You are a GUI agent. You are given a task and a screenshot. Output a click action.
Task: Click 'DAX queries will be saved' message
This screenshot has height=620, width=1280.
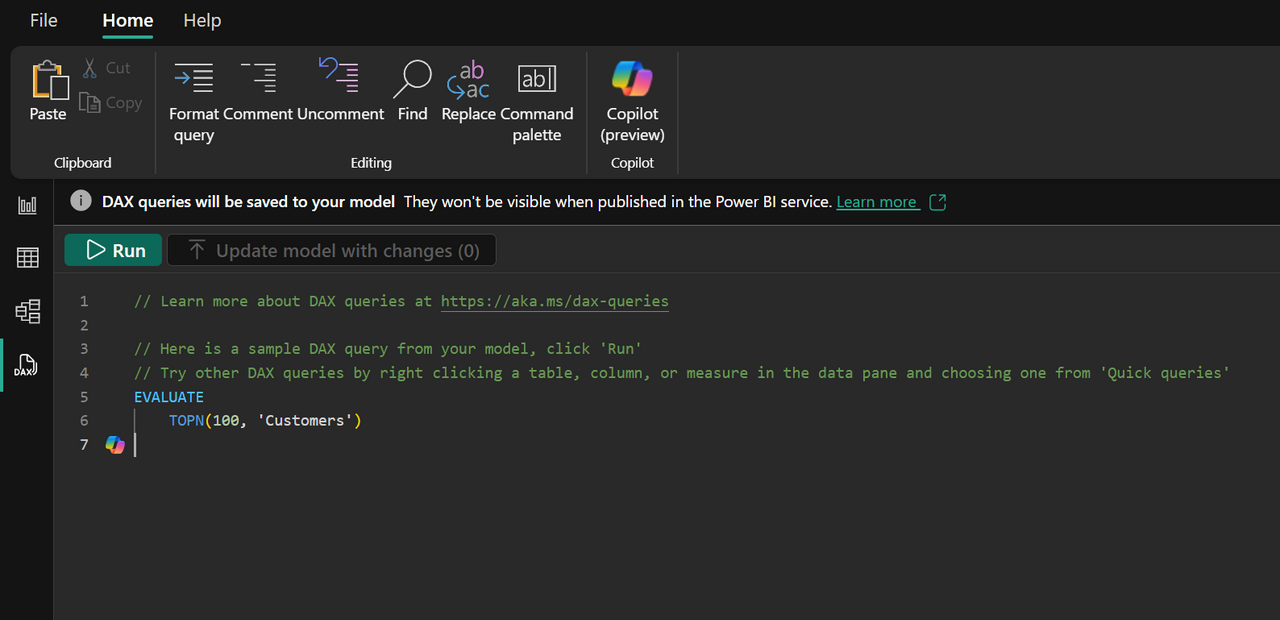(248, 202)
